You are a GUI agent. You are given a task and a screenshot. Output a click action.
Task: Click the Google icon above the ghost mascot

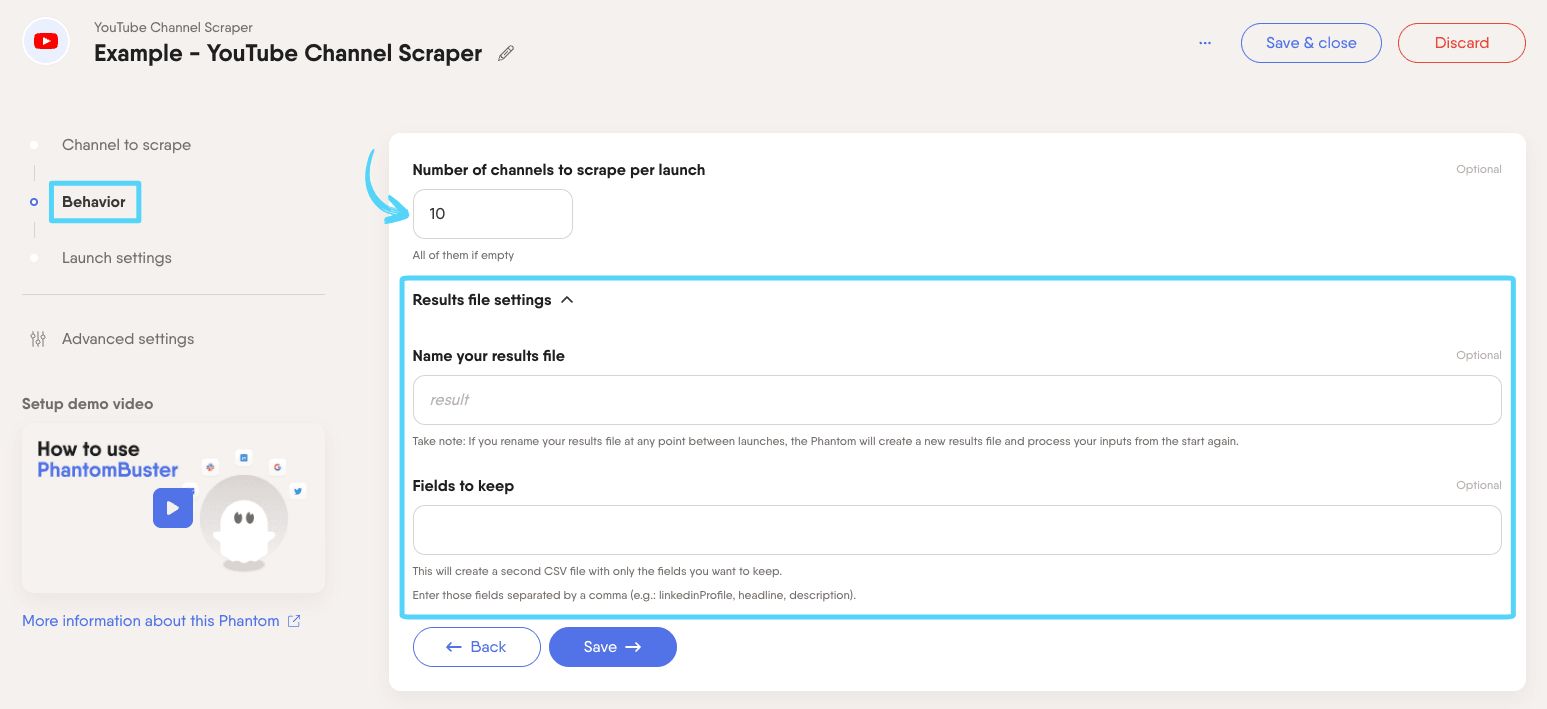coord(277,467)
